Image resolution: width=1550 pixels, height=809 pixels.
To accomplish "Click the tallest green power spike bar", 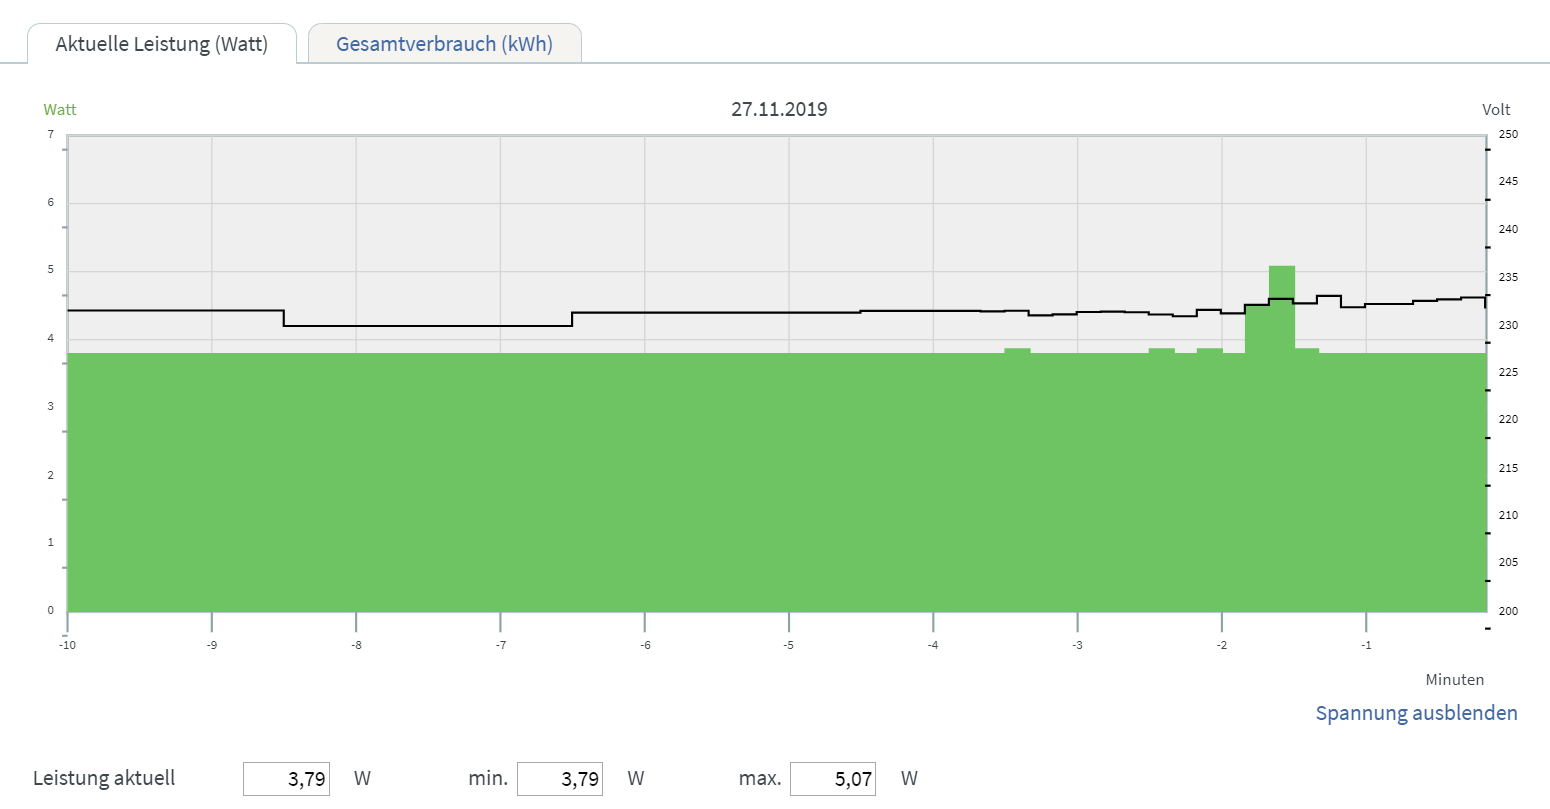I will pyautogui.click(x=1282, y=300).
